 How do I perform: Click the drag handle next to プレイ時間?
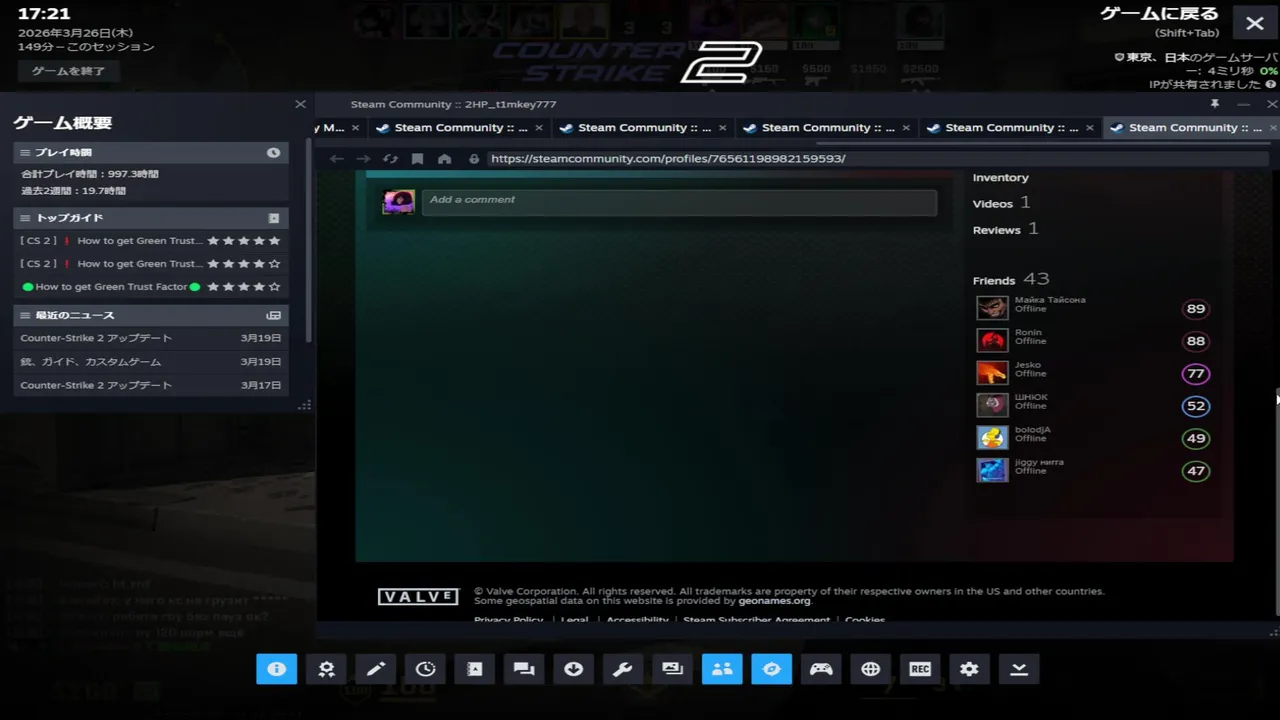[25, 152]
